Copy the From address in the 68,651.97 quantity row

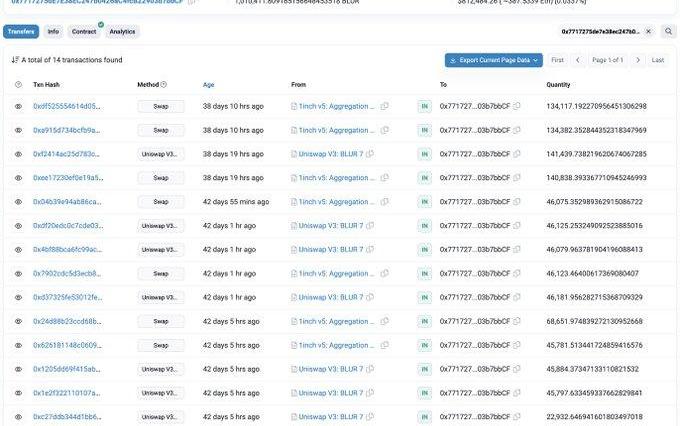[x=385, y=321]
